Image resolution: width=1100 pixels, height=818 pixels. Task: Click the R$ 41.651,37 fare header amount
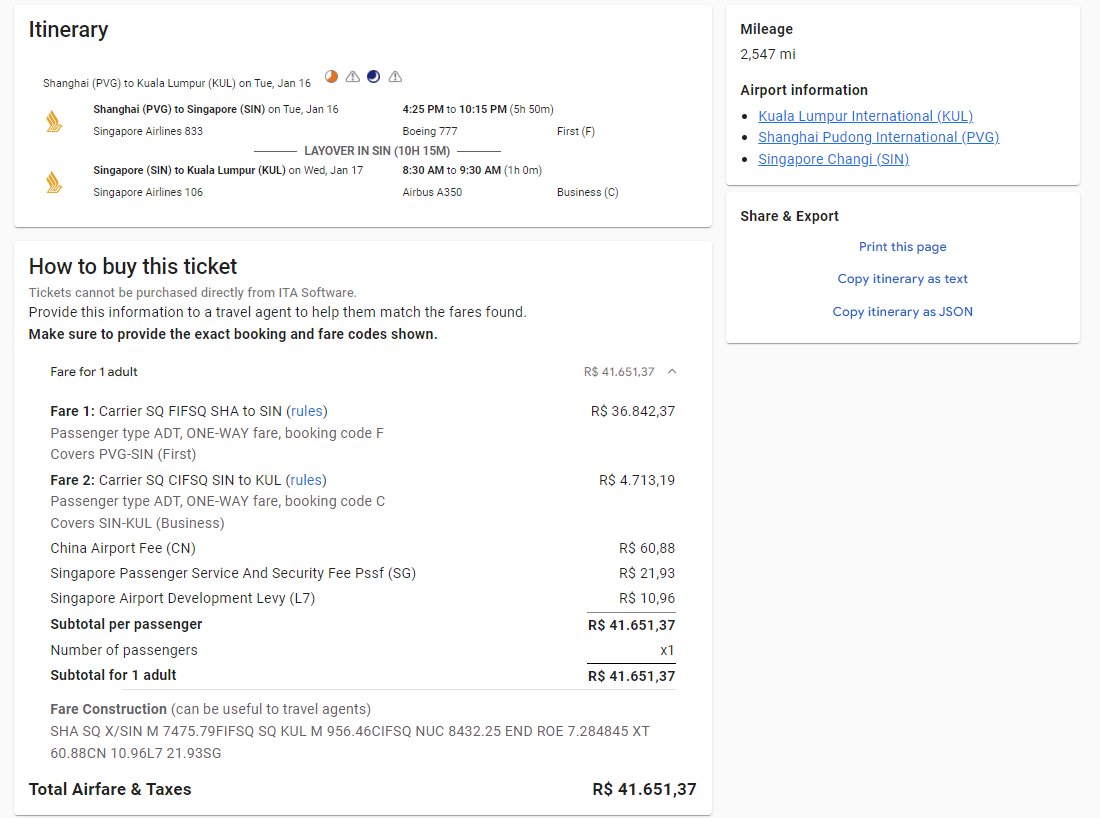[x=619, y=372]
